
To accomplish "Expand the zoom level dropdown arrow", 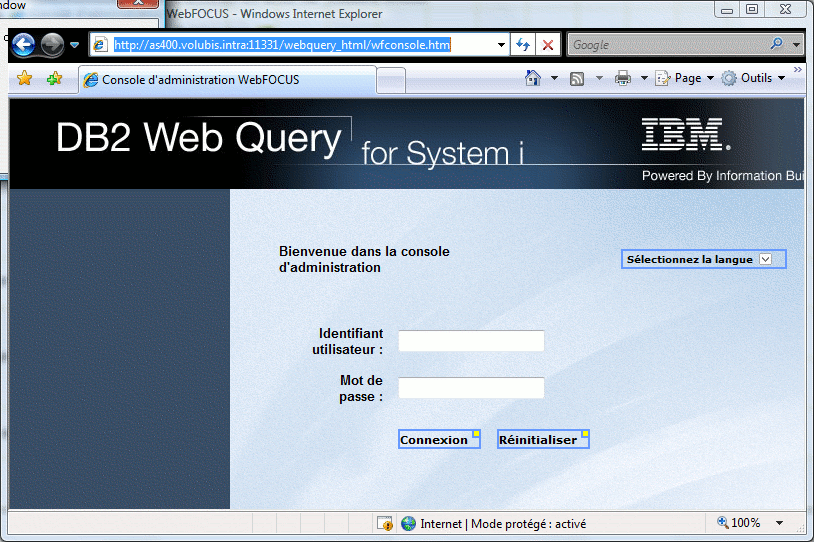I will pos(780,523).
